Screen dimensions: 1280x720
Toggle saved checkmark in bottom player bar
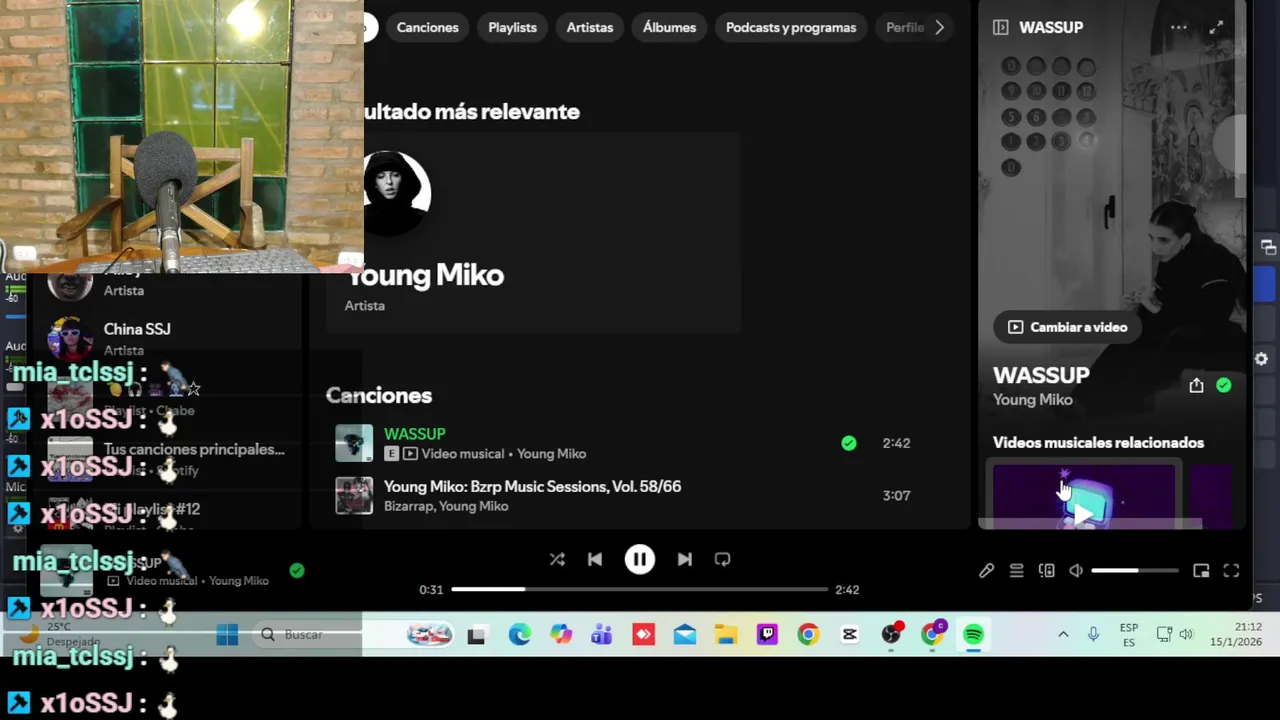pyautogui.click(x=296, y=570)
